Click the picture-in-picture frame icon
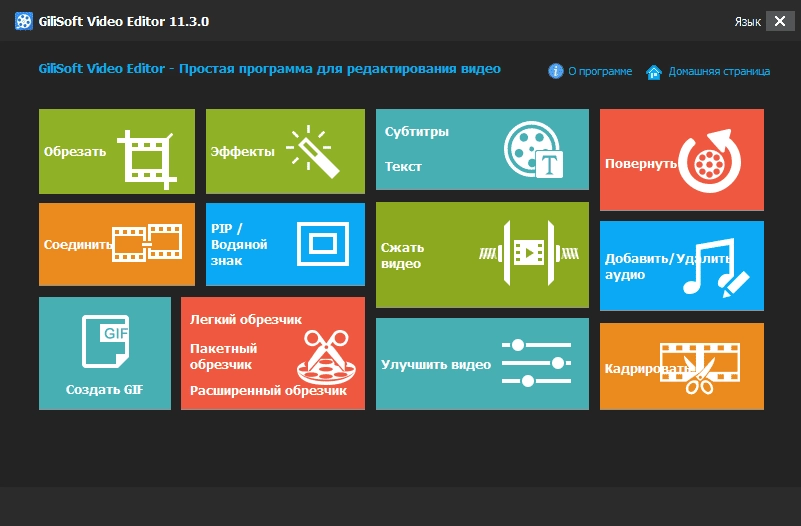This screenshot has height=526, width=801. (x=323, y=244)
